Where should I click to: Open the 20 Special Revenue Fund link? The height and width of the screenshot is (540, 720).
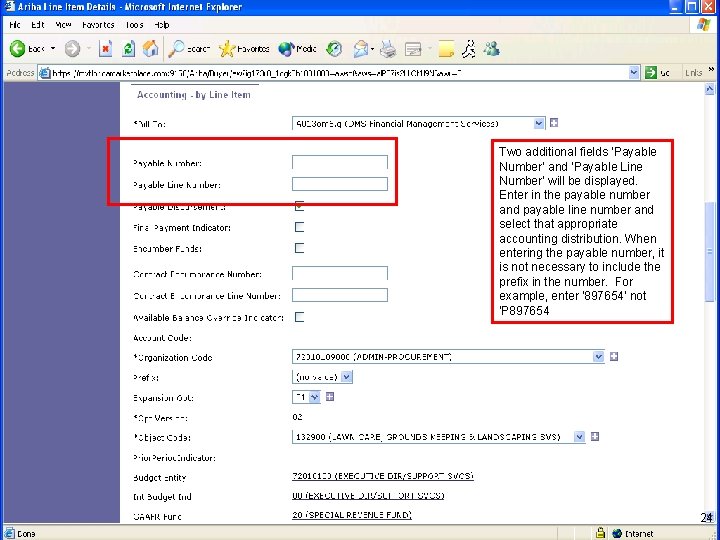[352, 515]
